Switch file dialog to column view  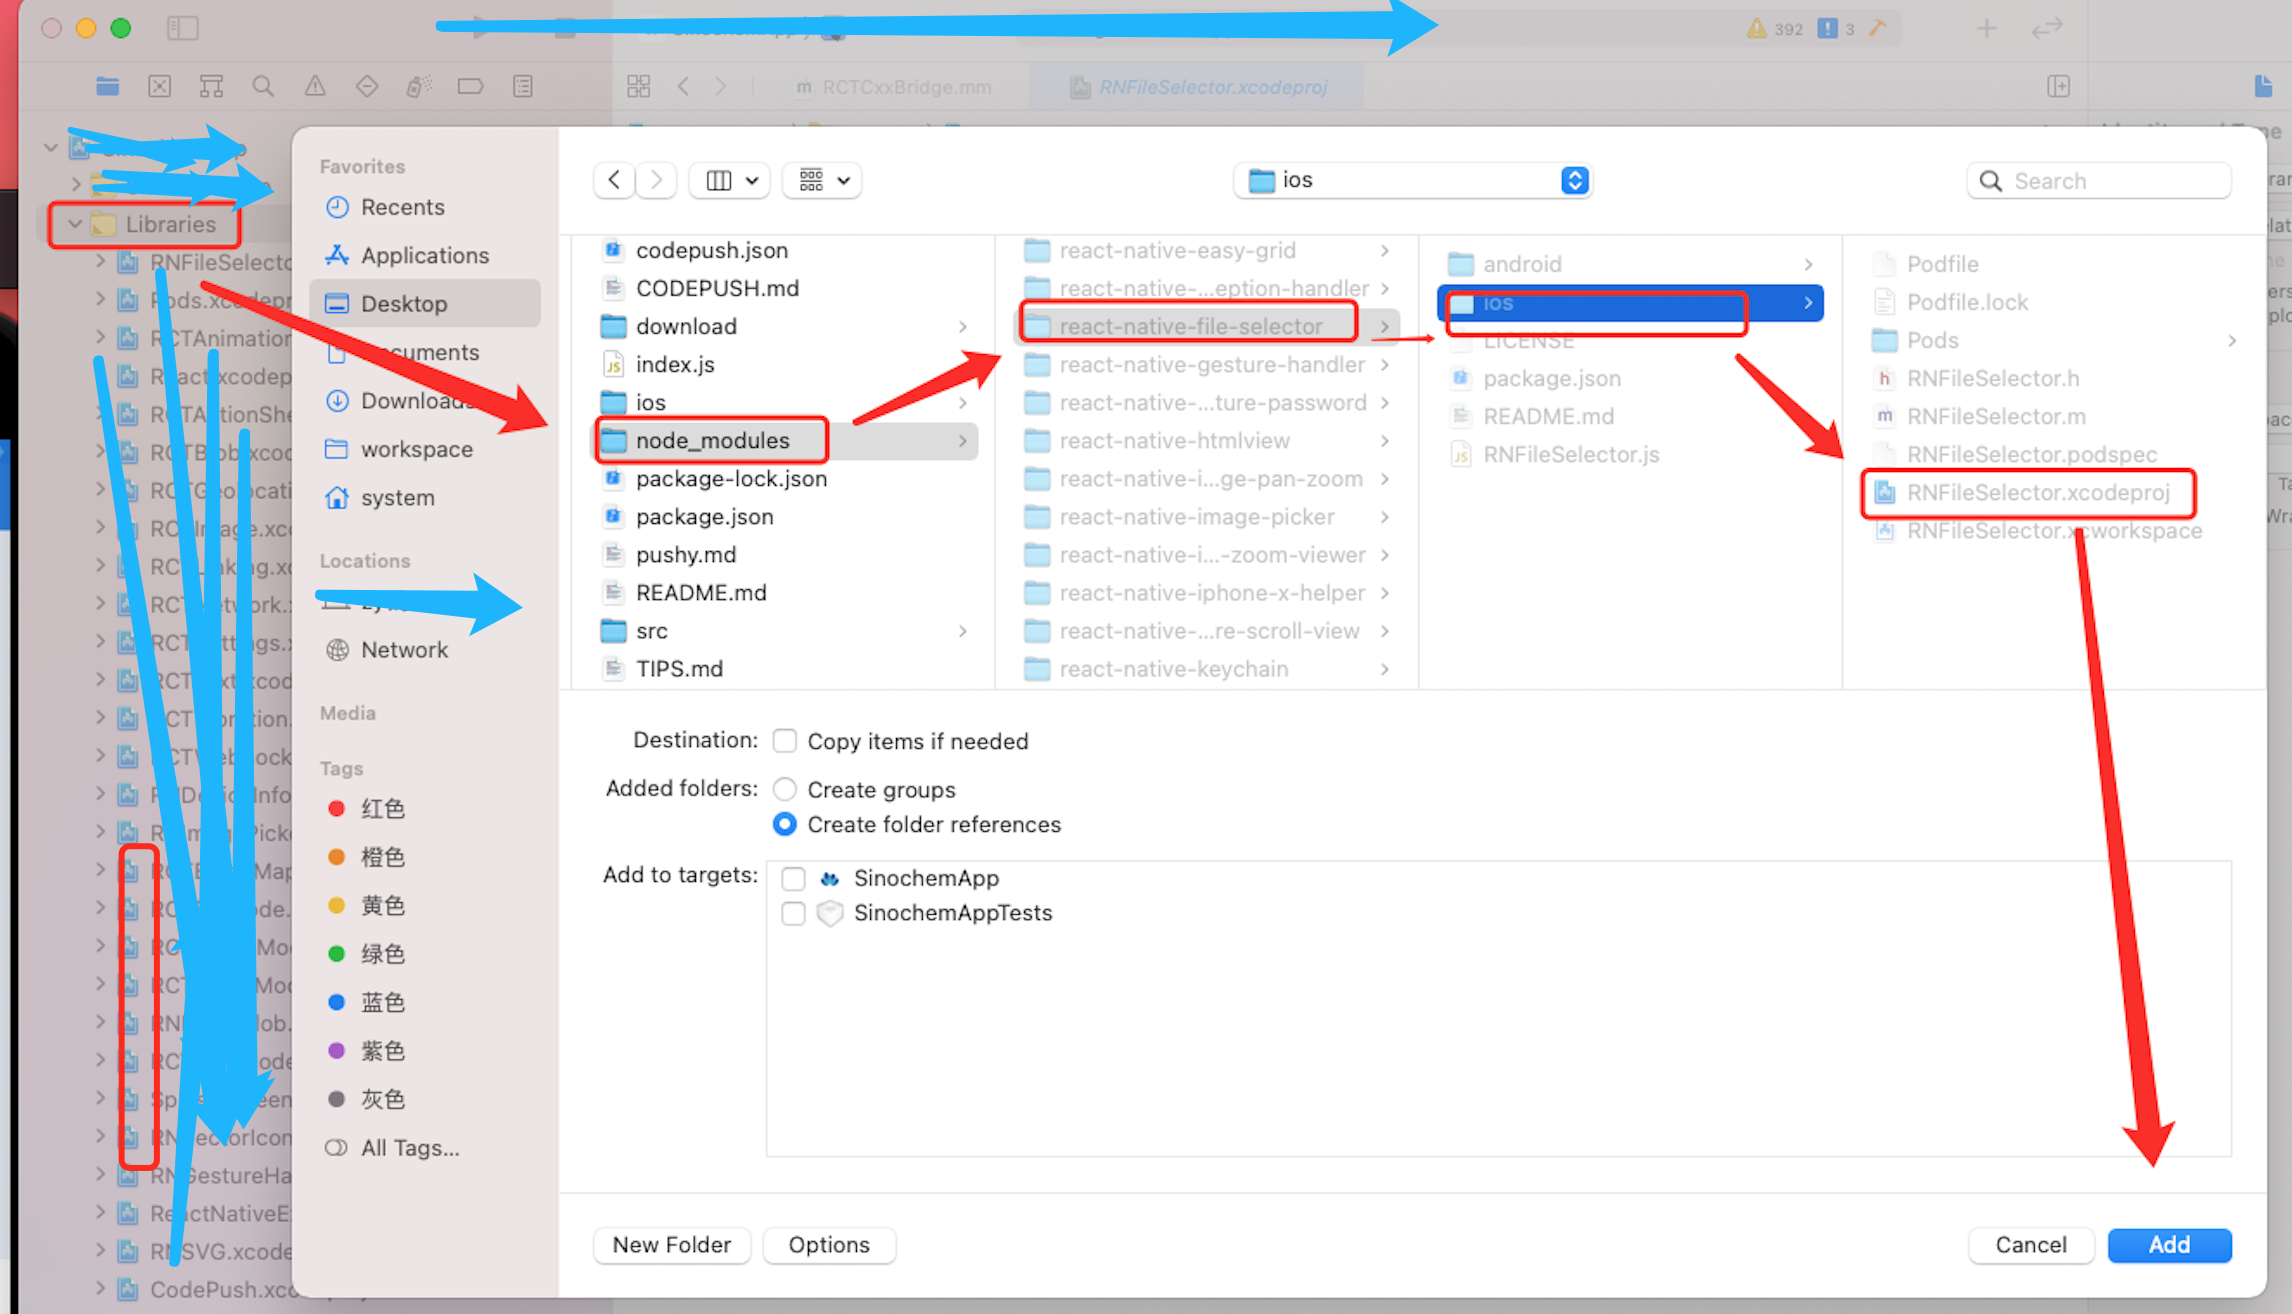719,180
